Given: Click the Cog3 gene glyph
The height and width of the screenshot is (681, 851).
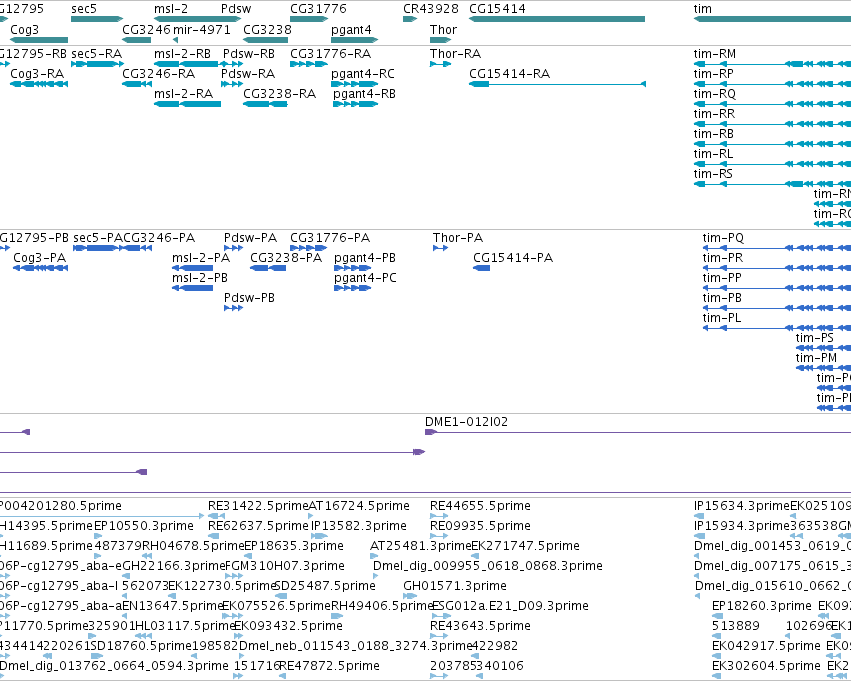Looking at the screenshot, I should point(39,40).
